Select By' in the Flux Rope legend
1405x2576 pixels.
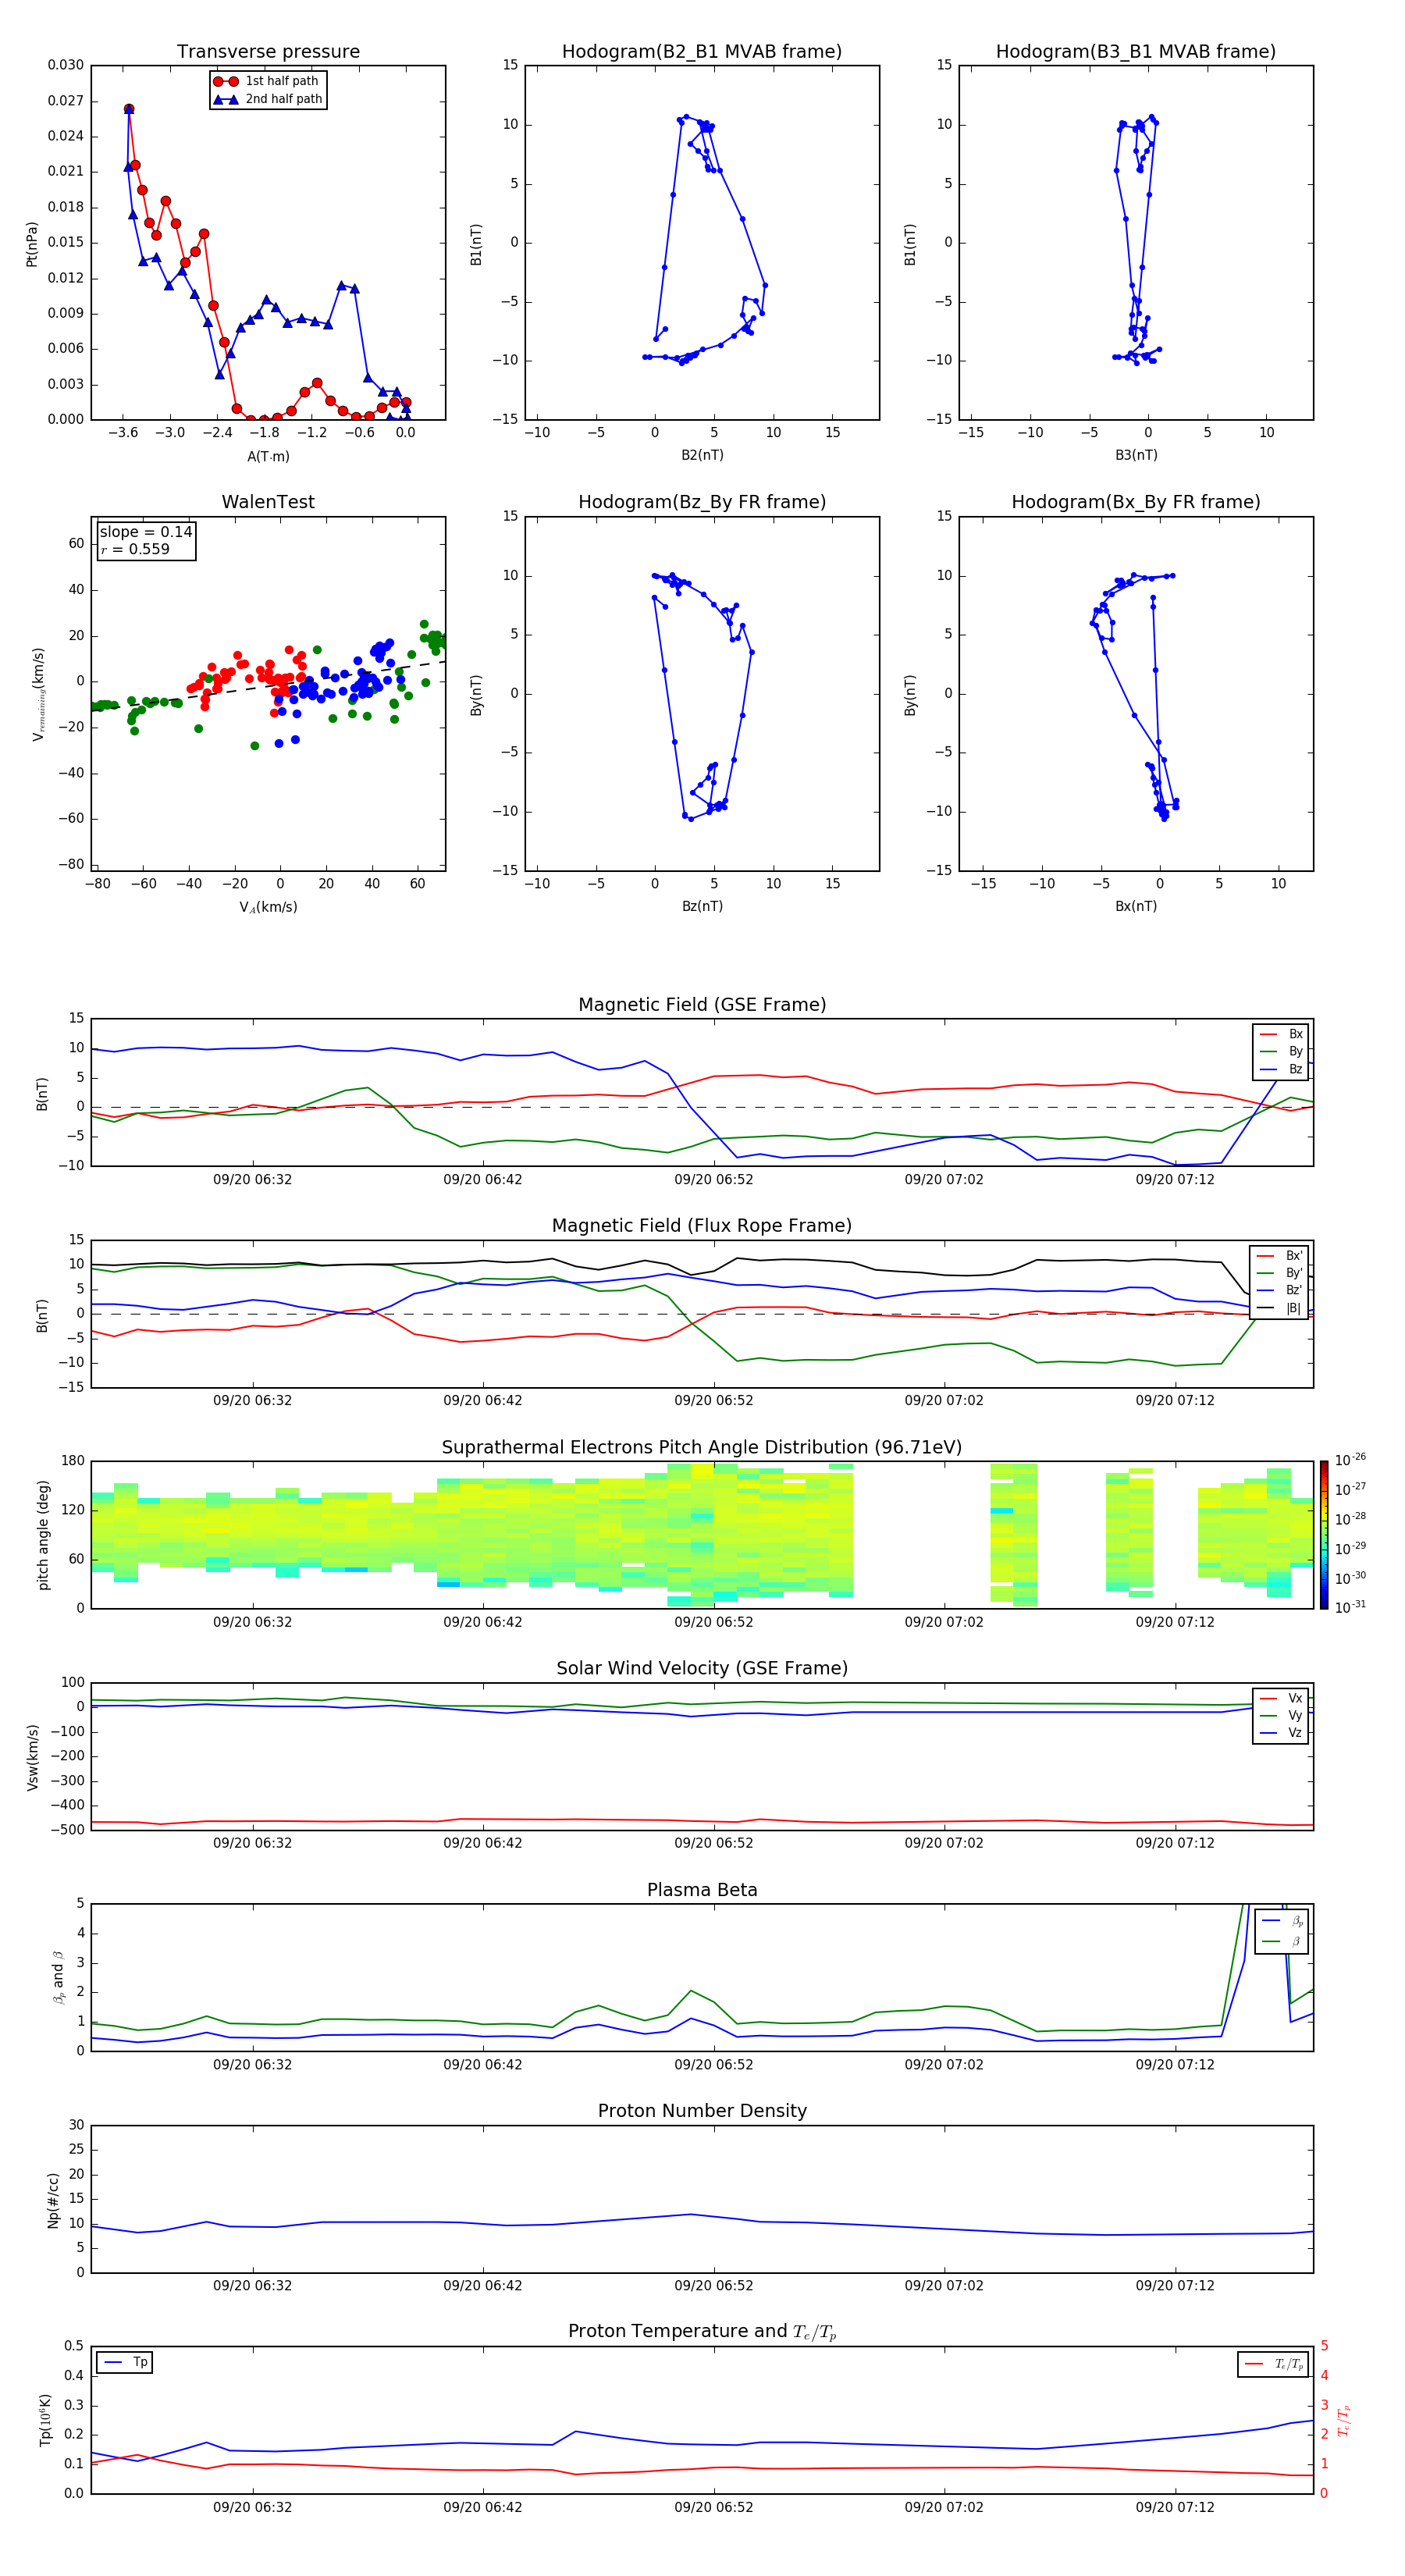click(1280, 1273)
